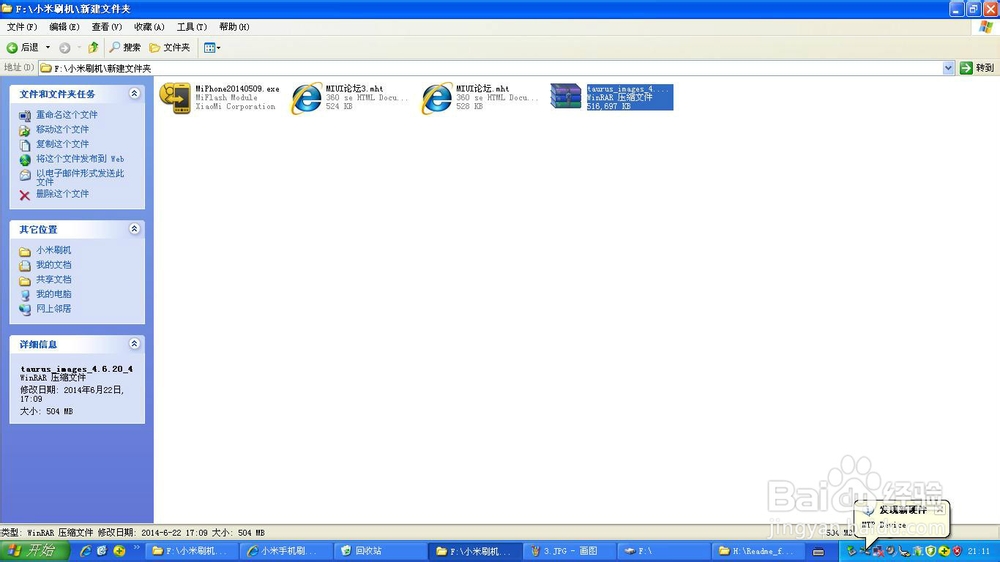This screenshot has height=562, width=1000.
Task: Click Publish this file to Web link
Action: 80,159
